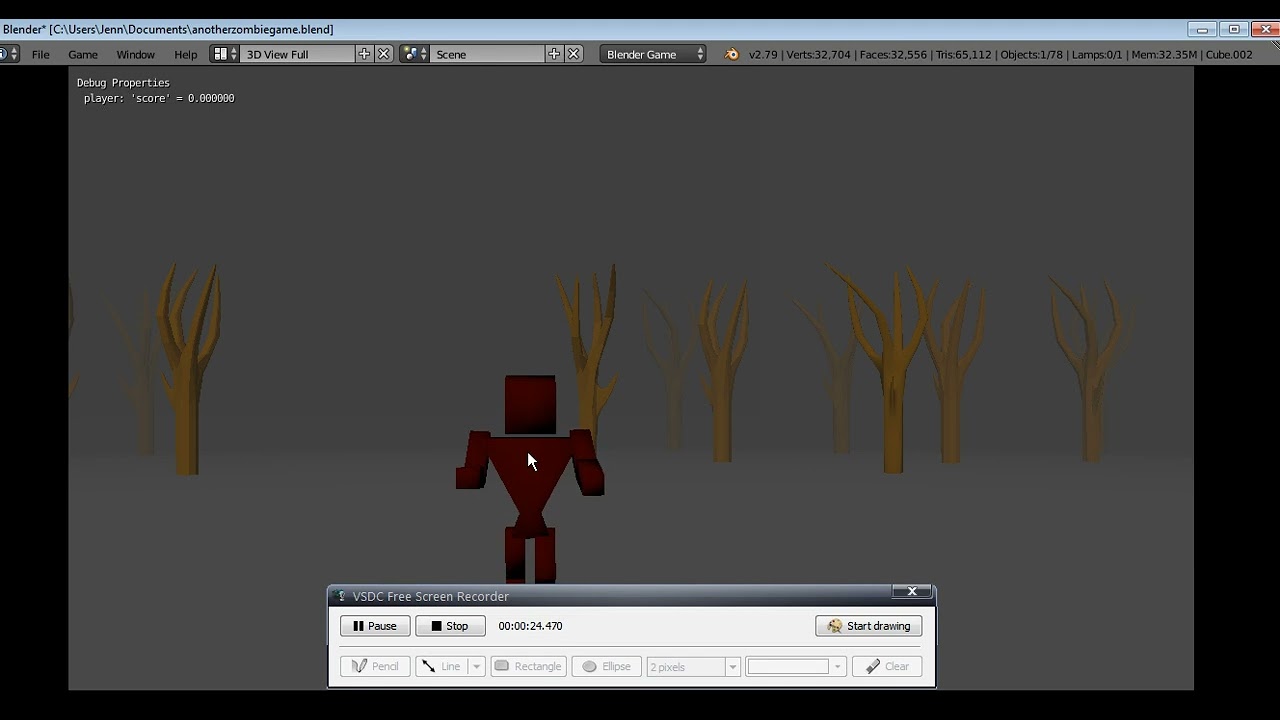The width and height of the screenshot is (1280, 720).
Task: Click the 'Faces:32,556' statistic text
Action: [x=893, y=54]
